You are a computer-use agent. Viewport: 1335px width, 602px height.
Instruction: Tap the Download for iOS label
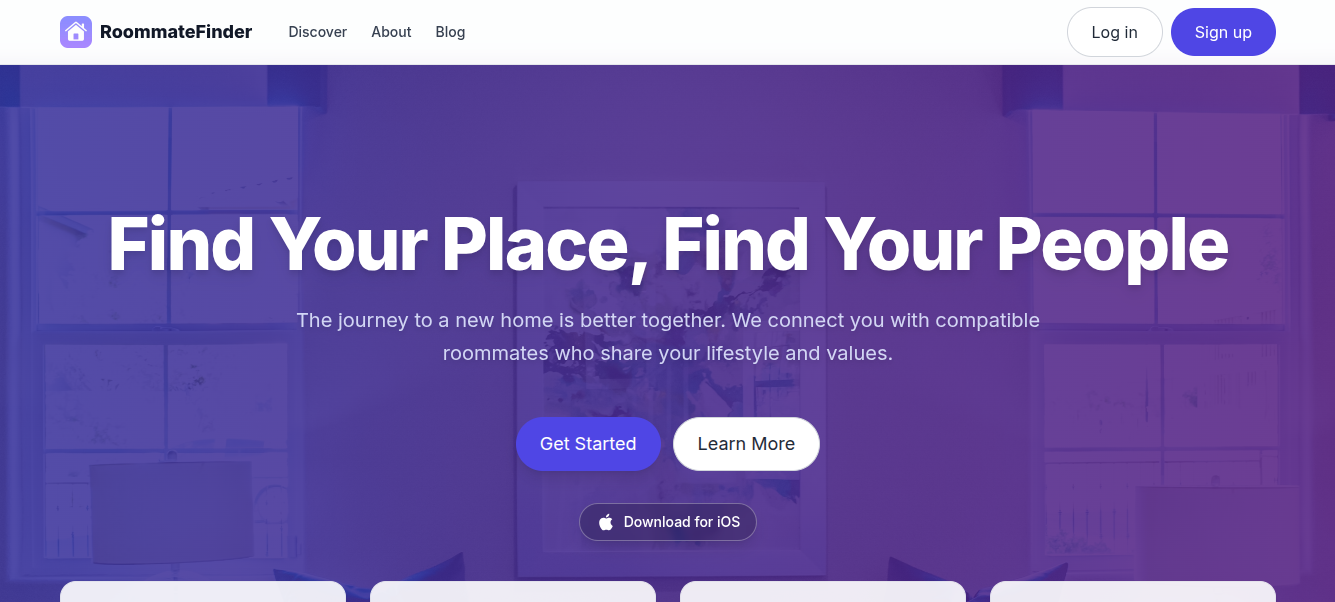click(682, 522)
